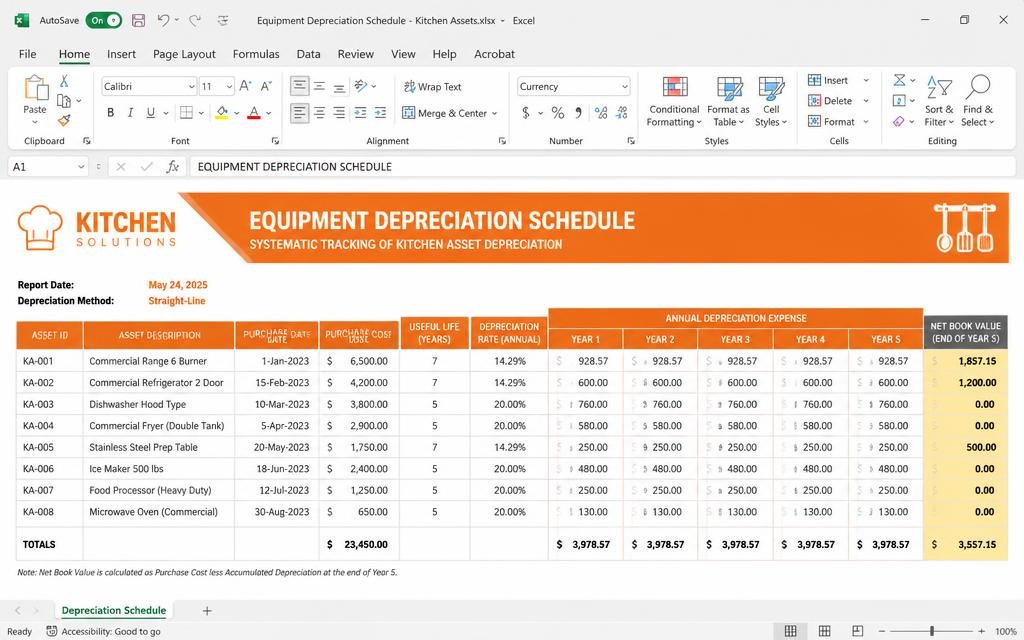Click the Fill down icon in Editing
Viewport: 1024px width, 640px height.
pyautogui.click(x=899, y=101)
